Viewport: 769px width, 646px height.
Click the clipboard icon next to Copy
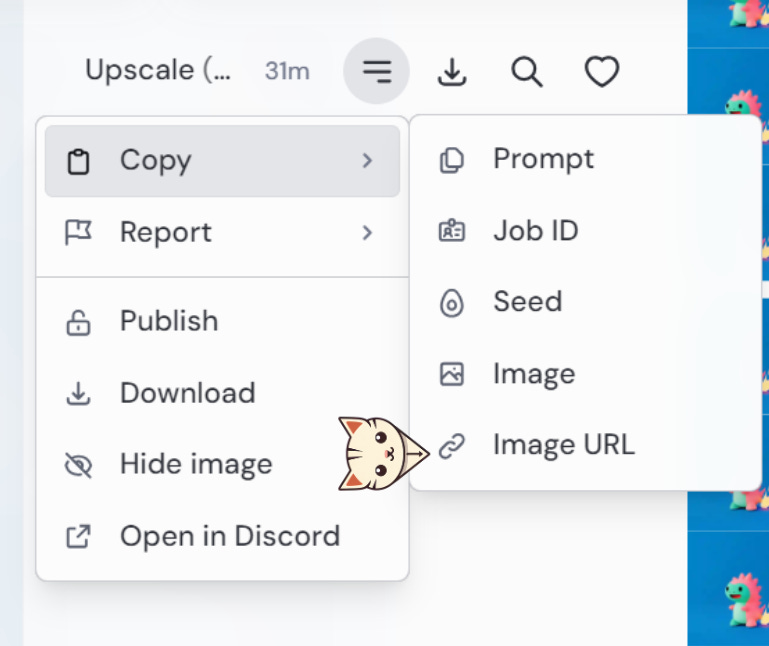[78, 161]
